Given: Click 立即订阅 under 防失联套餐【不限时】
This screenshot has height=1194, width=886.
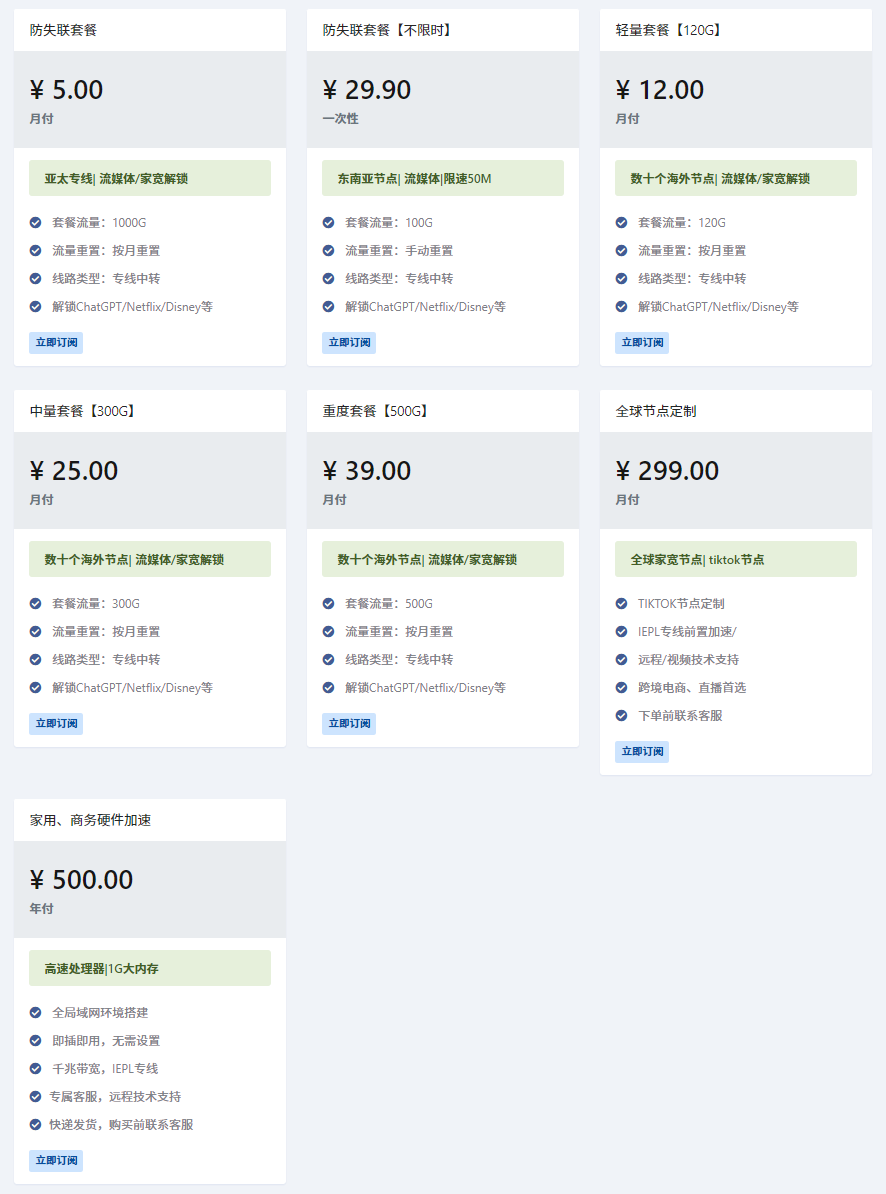Looking at the screenshot, I should [349, 343].
